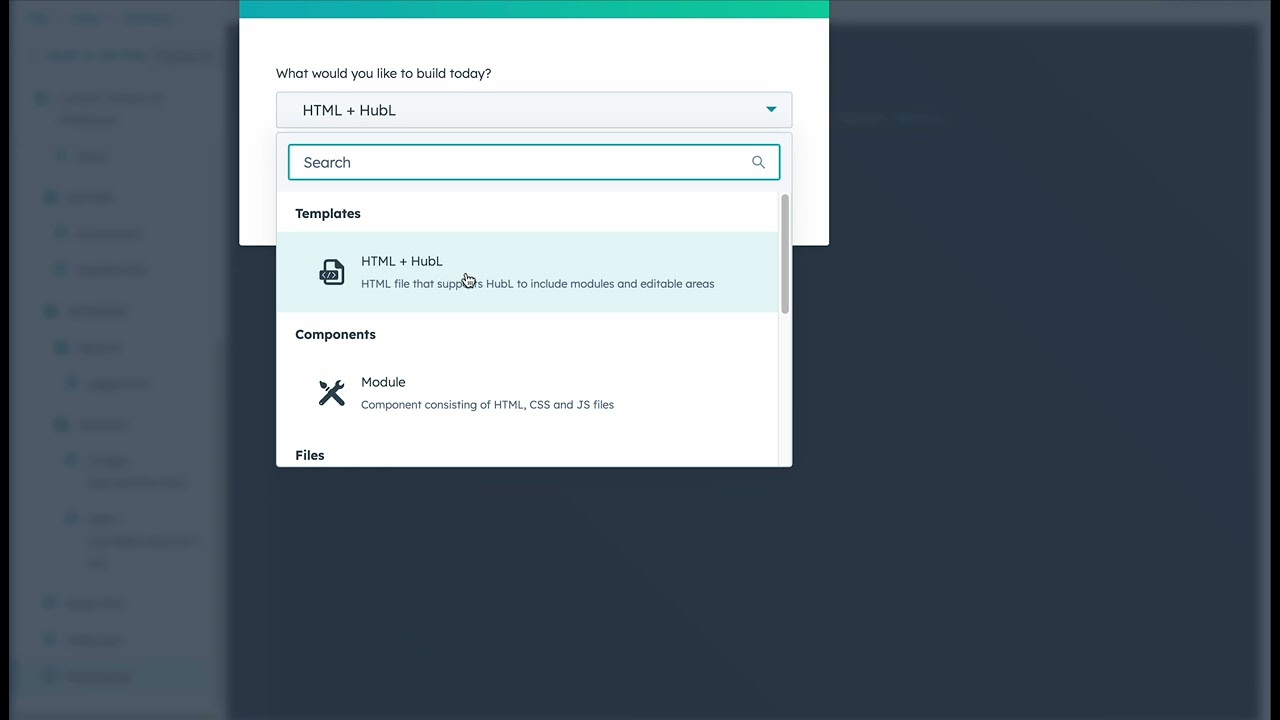
Task: Click the description 'Component consisting of HTML, CSS and JS files'
Action: click(x=487, y=405)
